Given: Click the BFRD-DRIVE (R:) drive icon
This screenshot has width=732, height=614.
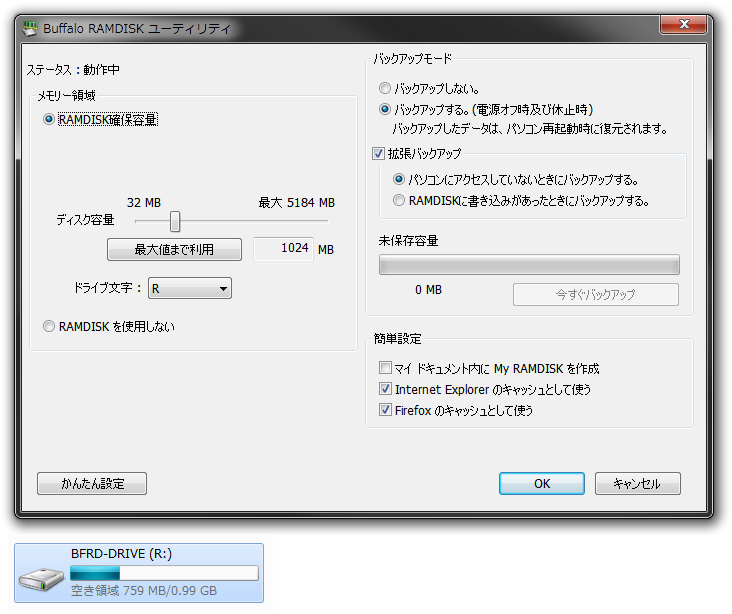Looking at the screenshot, I should pyautogui.click(x=41, y=579).
